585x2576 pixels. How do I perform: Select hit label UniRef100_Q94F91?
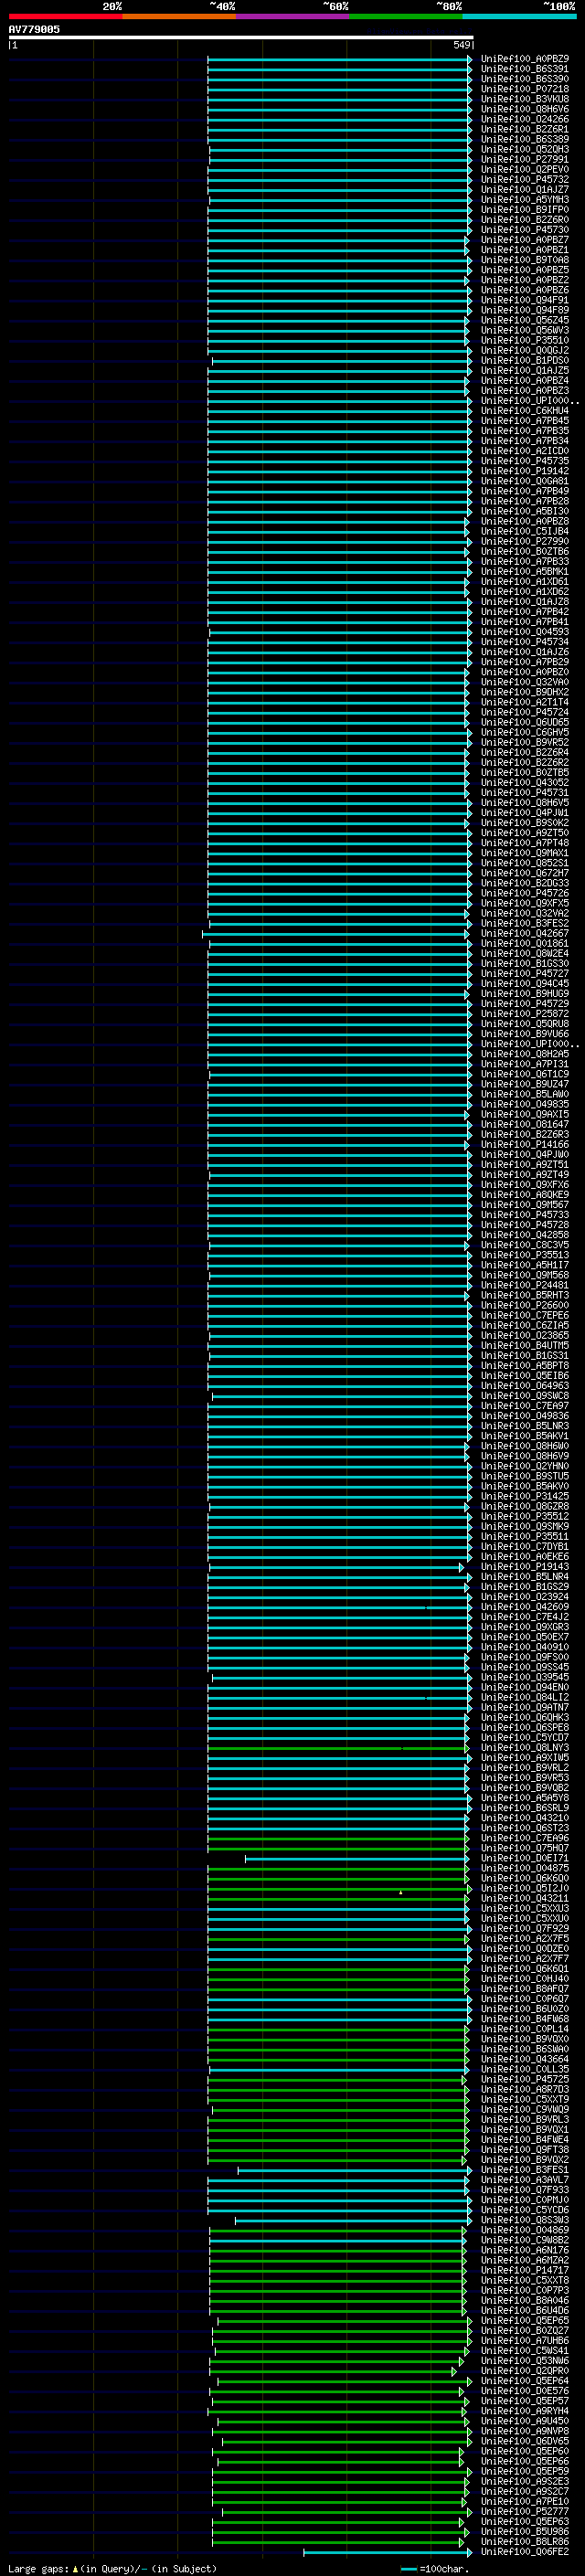tap(524, 300)
